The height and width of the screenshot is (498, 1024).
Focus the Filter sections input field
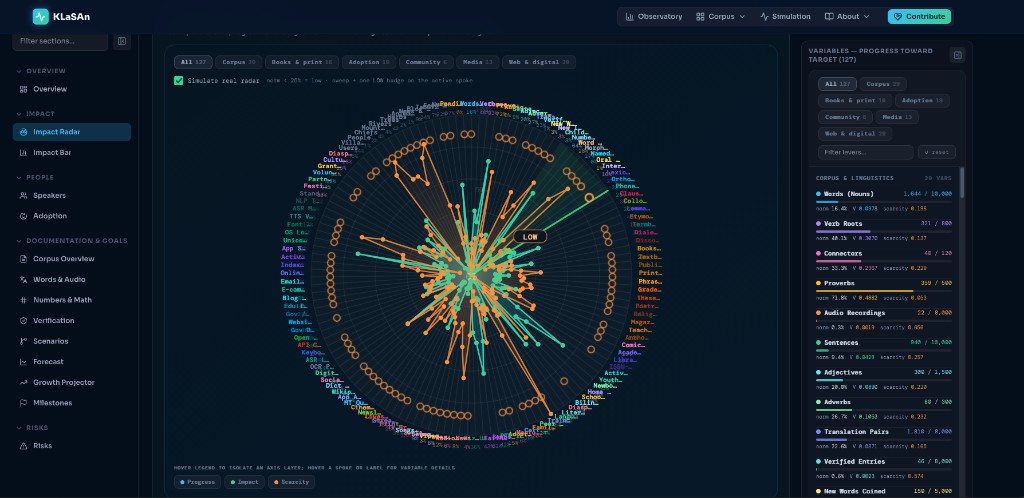coord(60,41)
